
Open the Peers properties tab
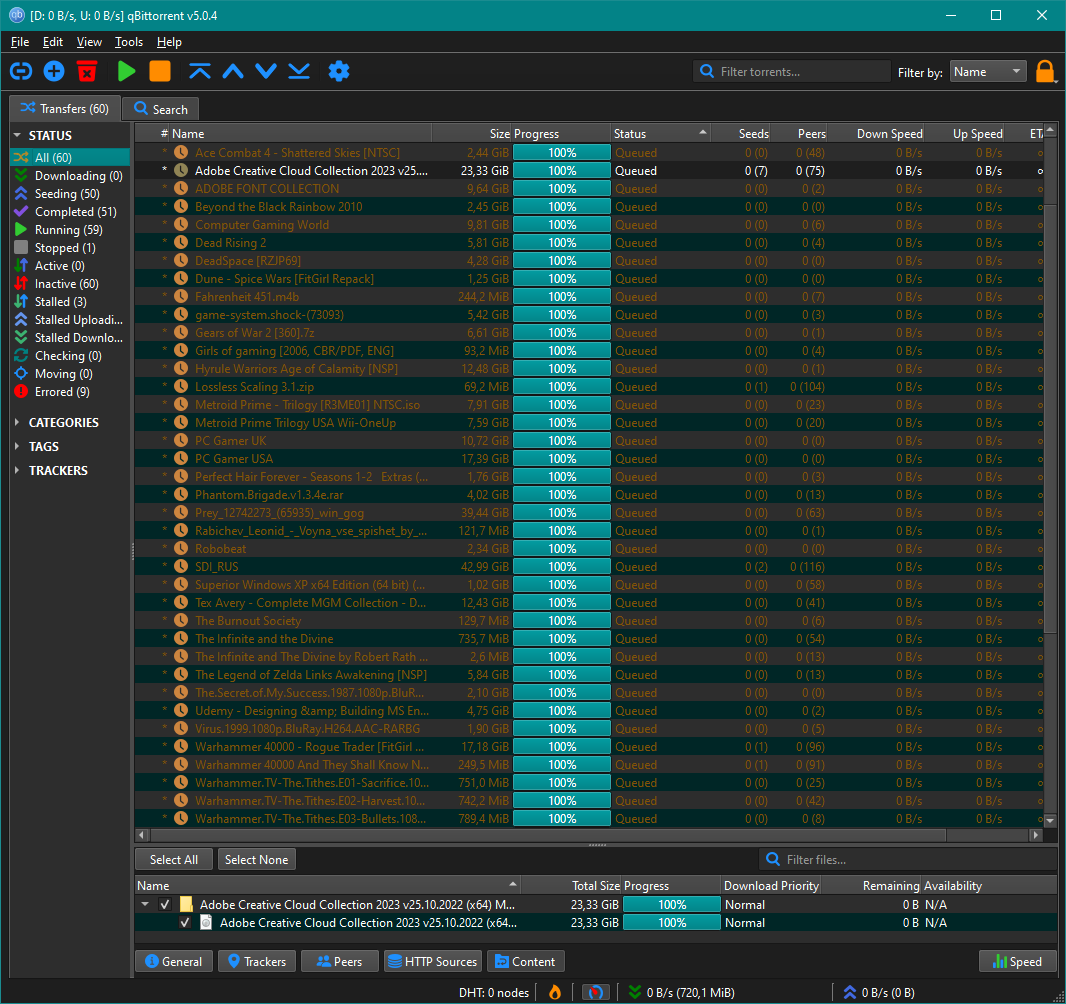click(339, 962)
